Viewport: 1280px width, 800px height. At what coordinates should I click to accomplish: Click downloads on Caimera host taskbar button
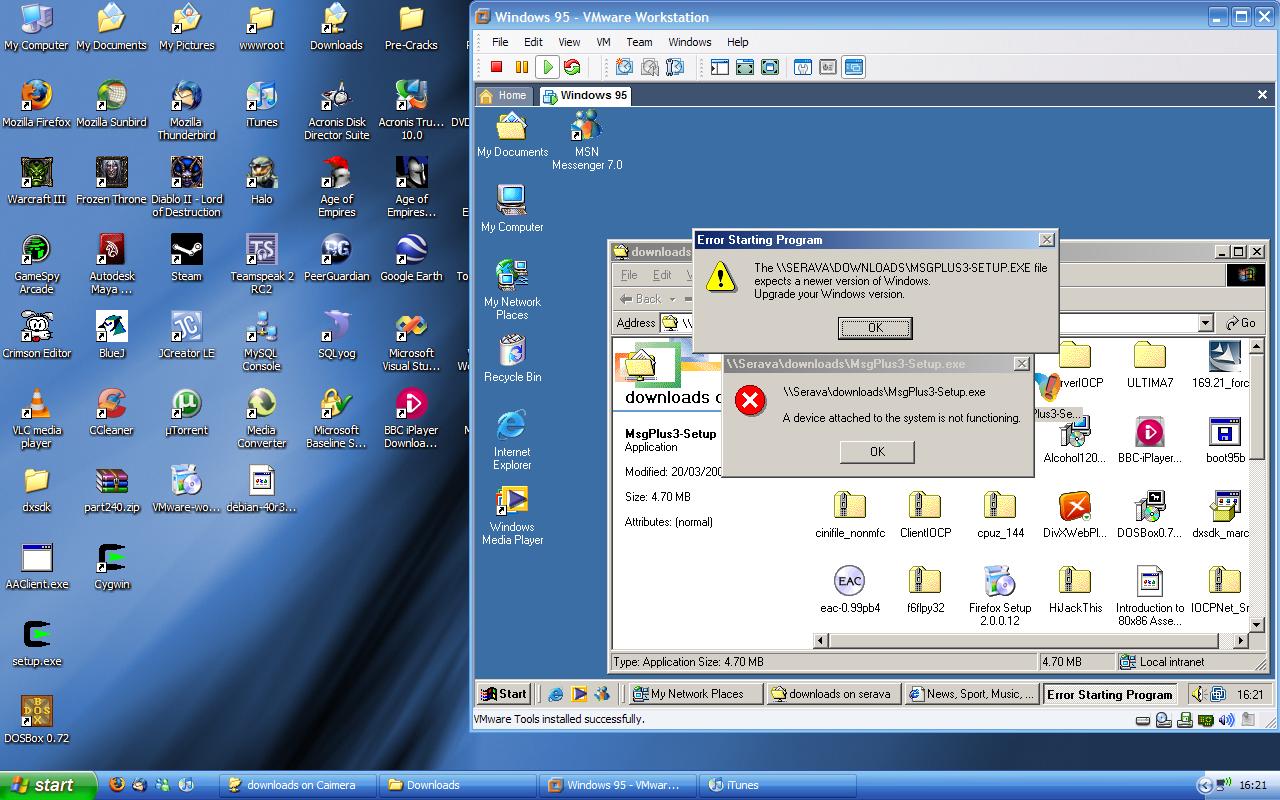click(x=300, y=785)
